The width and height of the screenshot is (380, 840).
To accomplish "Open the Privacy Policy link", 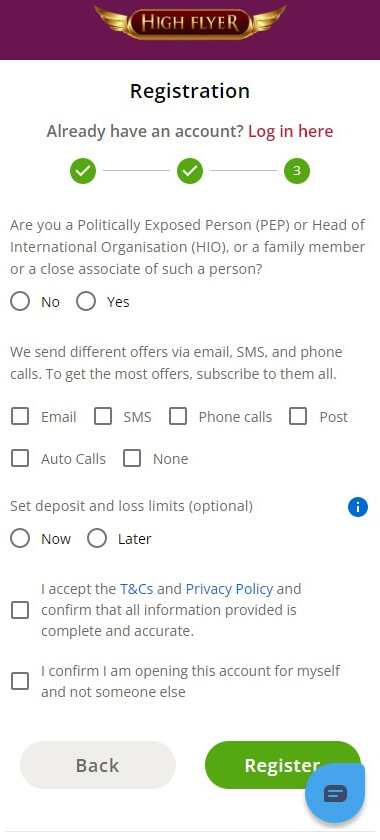I will pyautogui.click(x=229, y=589).
